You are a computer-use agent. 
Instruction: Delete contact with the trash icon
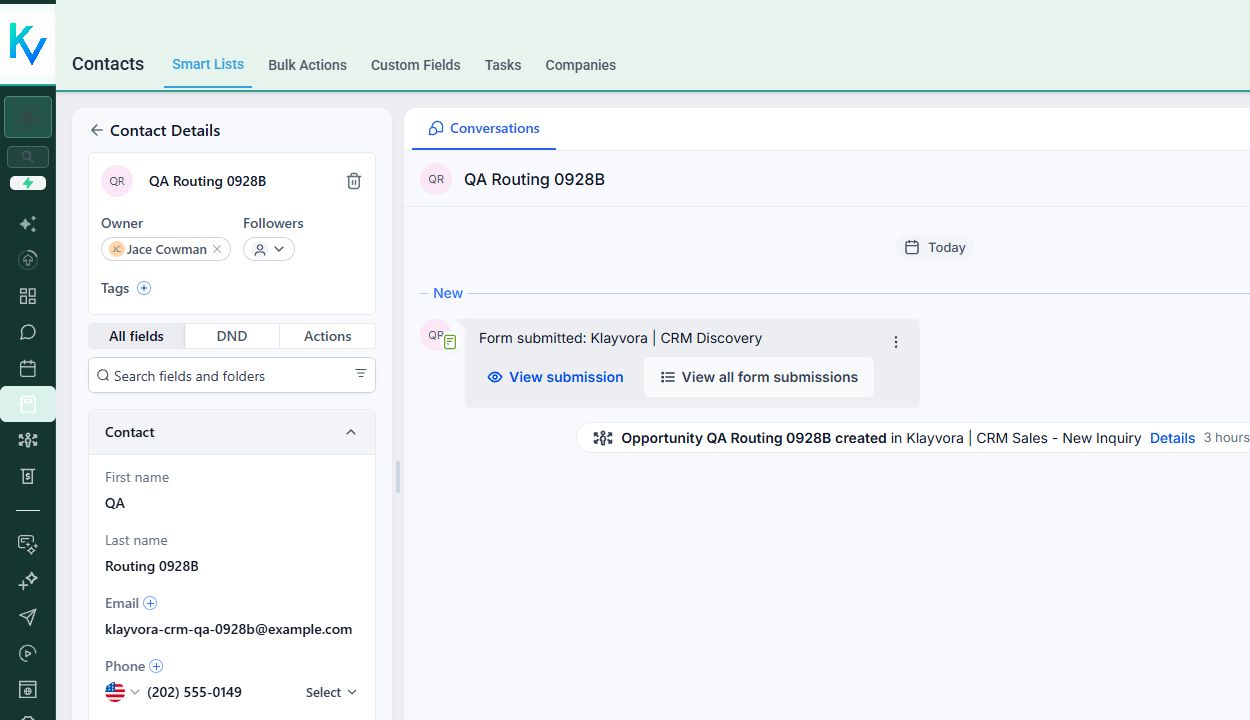354,181
